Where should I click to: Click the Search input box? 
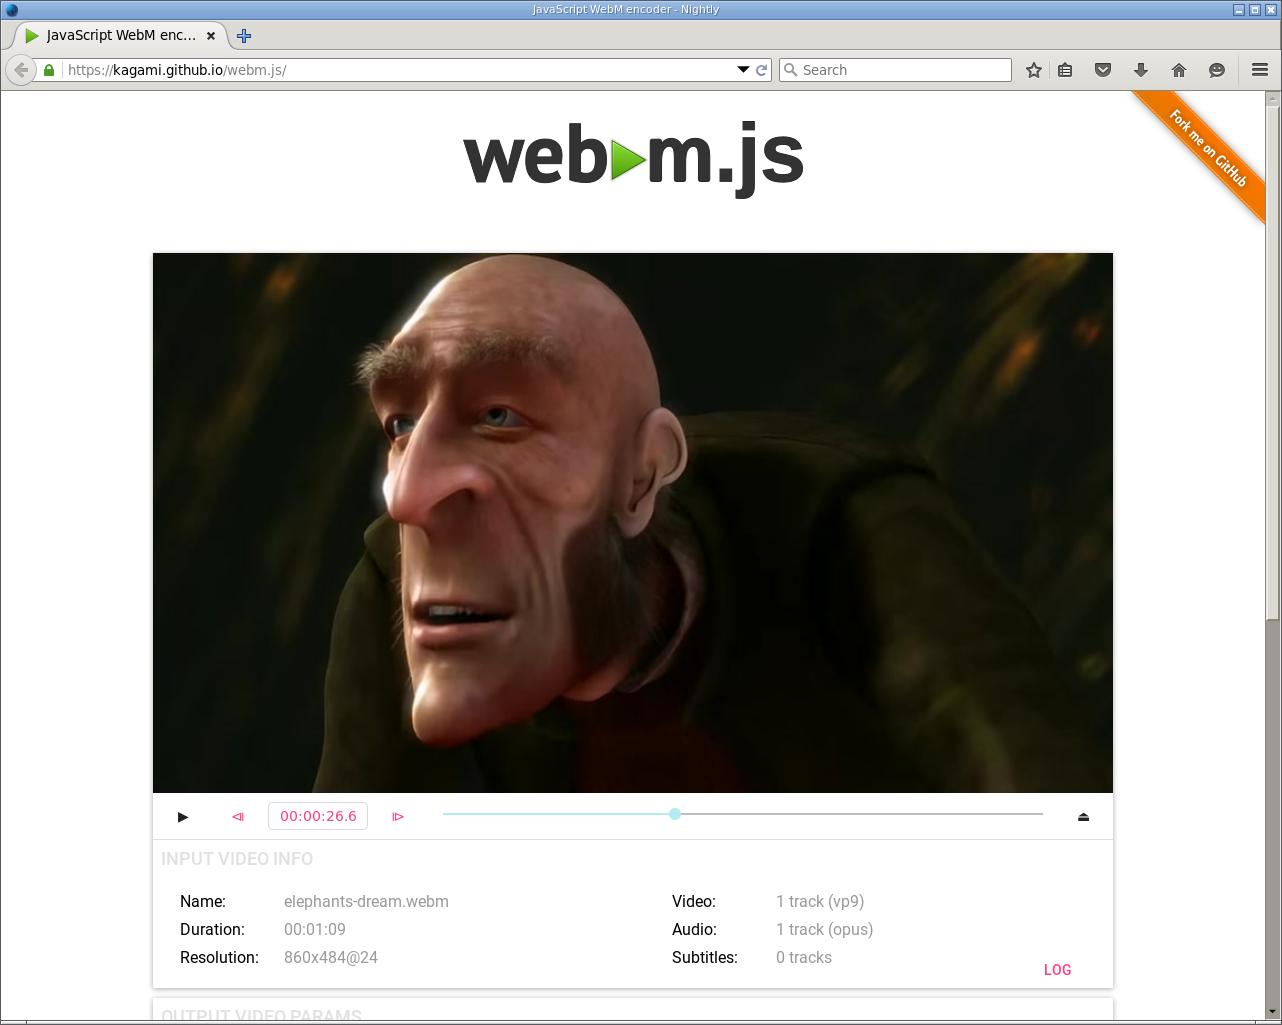click(x=895, y=70)
